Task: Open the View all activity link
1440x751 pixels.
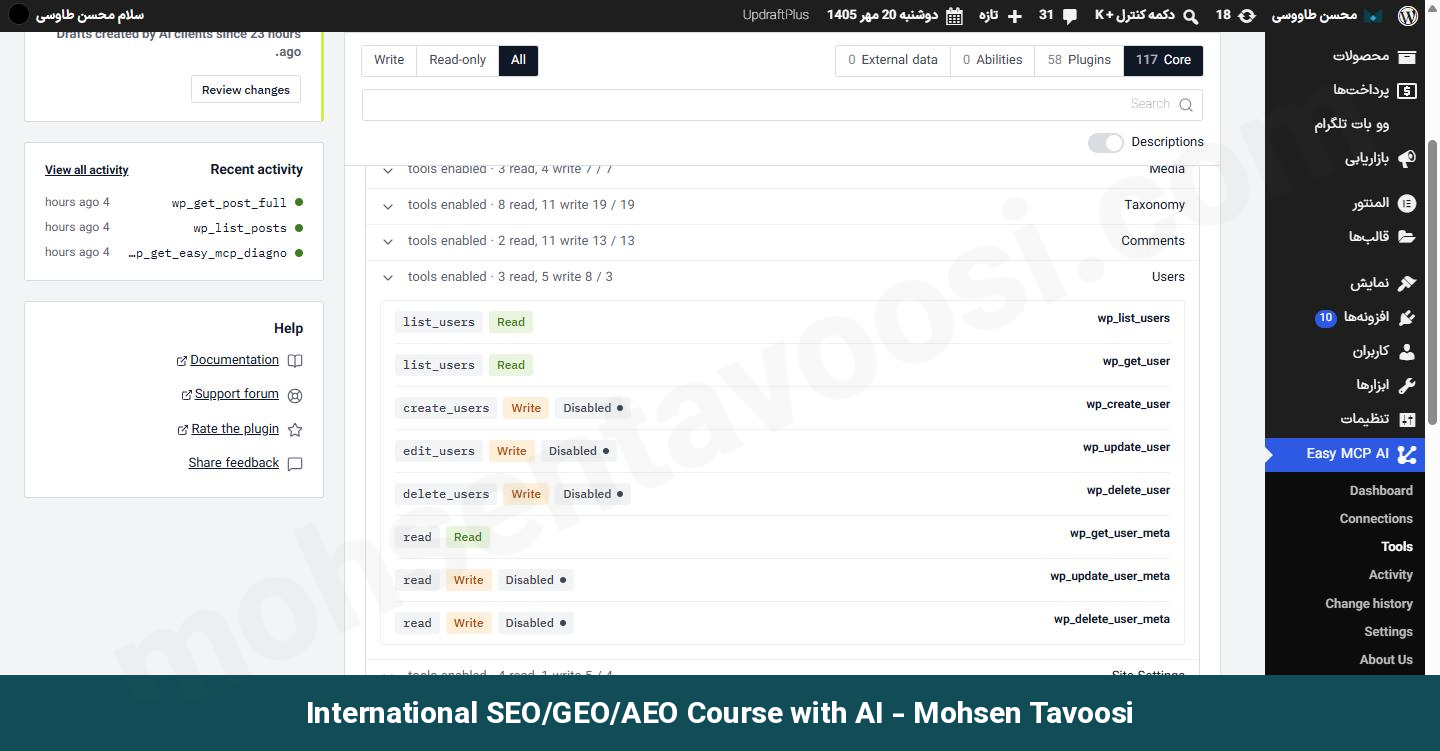Action: (87, 170)
